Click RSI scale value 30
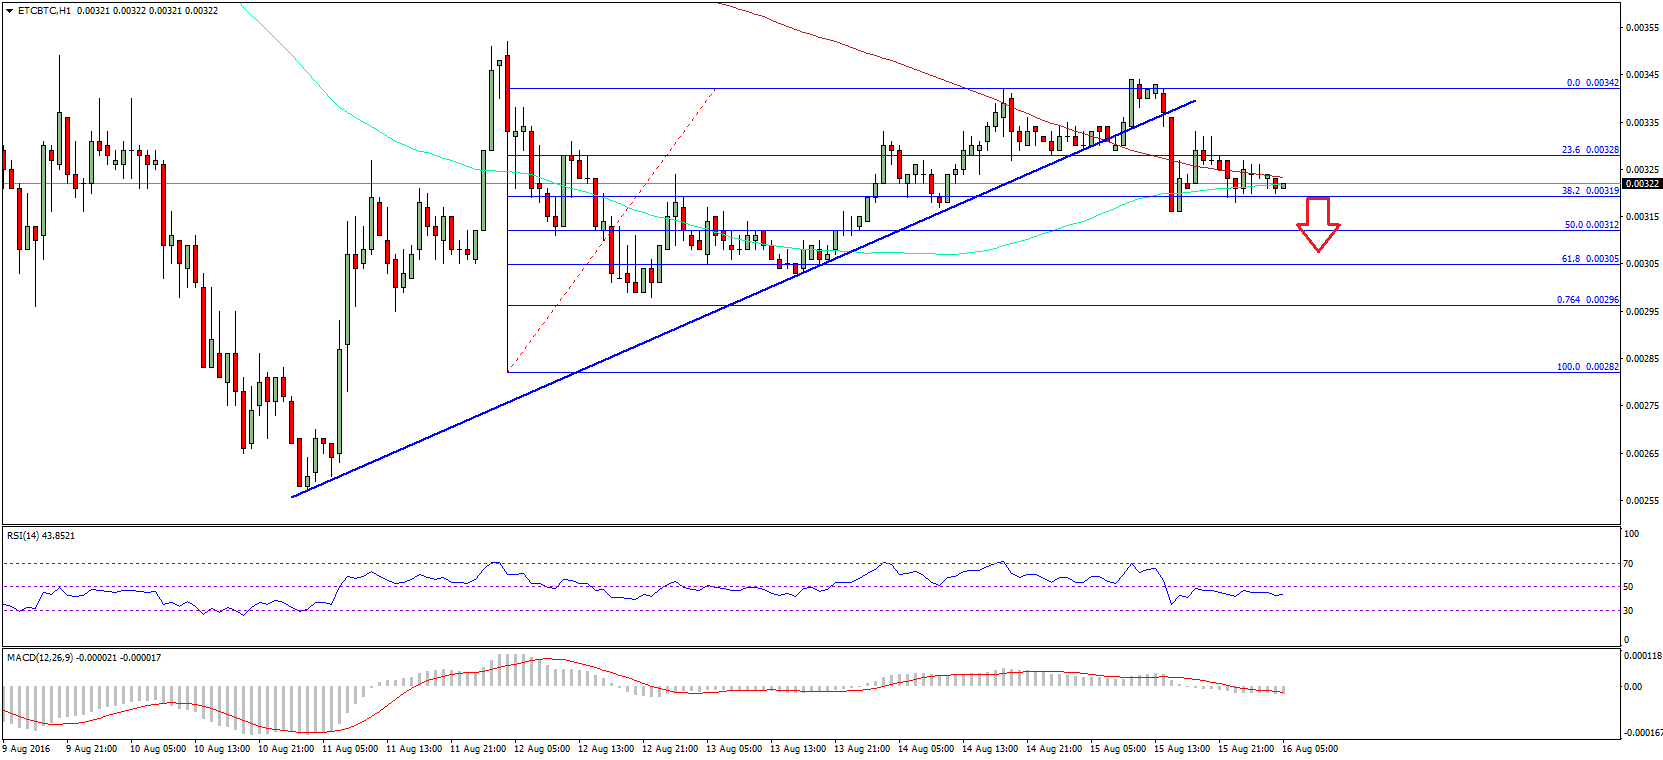This screenshot has width=1663, height=760. tap(1628, 611)
